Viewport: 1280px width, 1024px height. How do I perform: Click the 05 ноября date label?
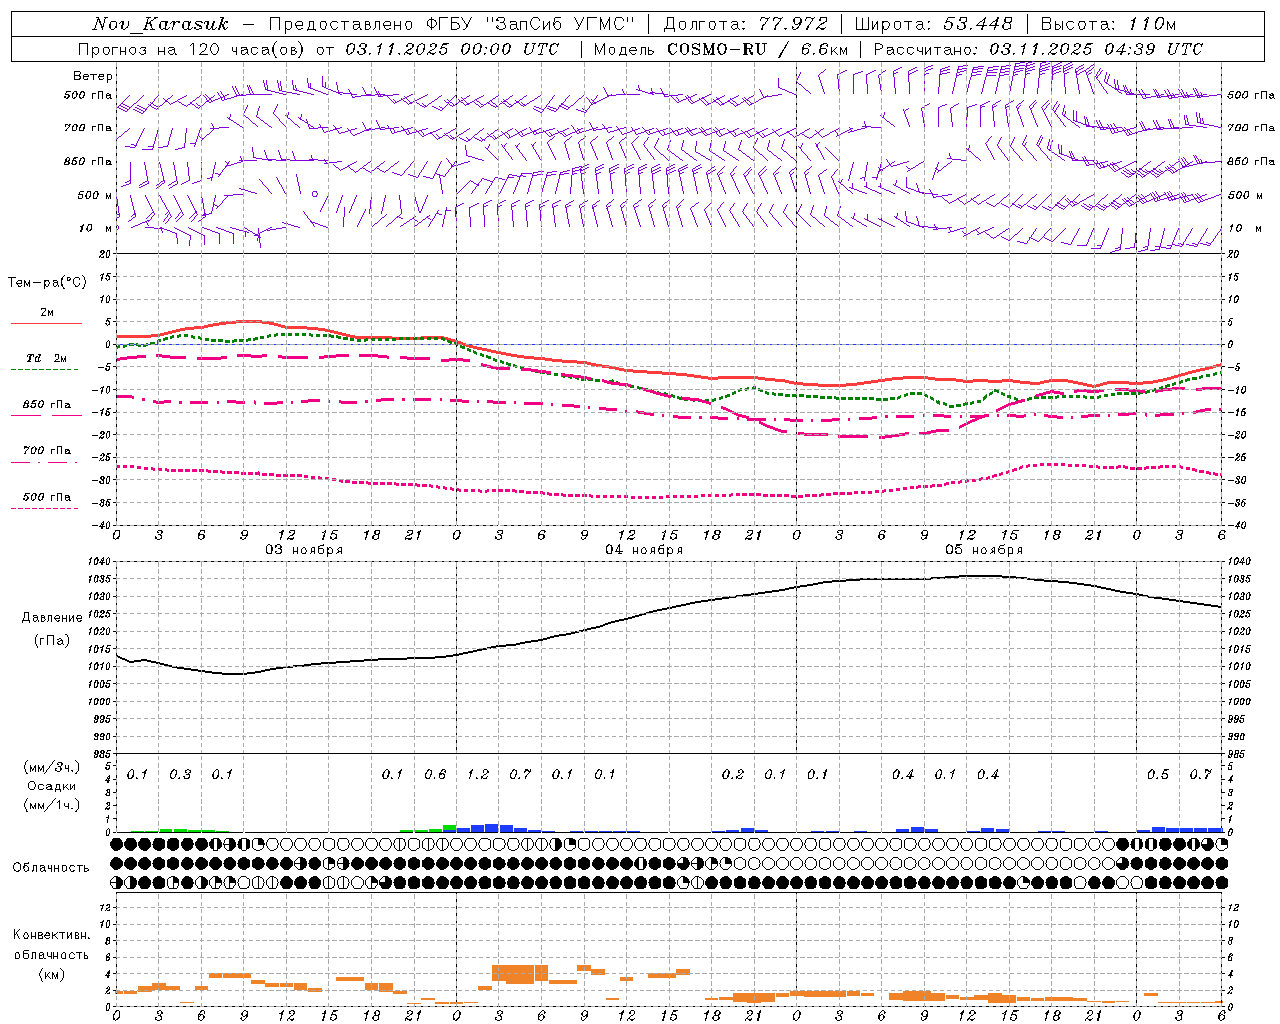984,550
